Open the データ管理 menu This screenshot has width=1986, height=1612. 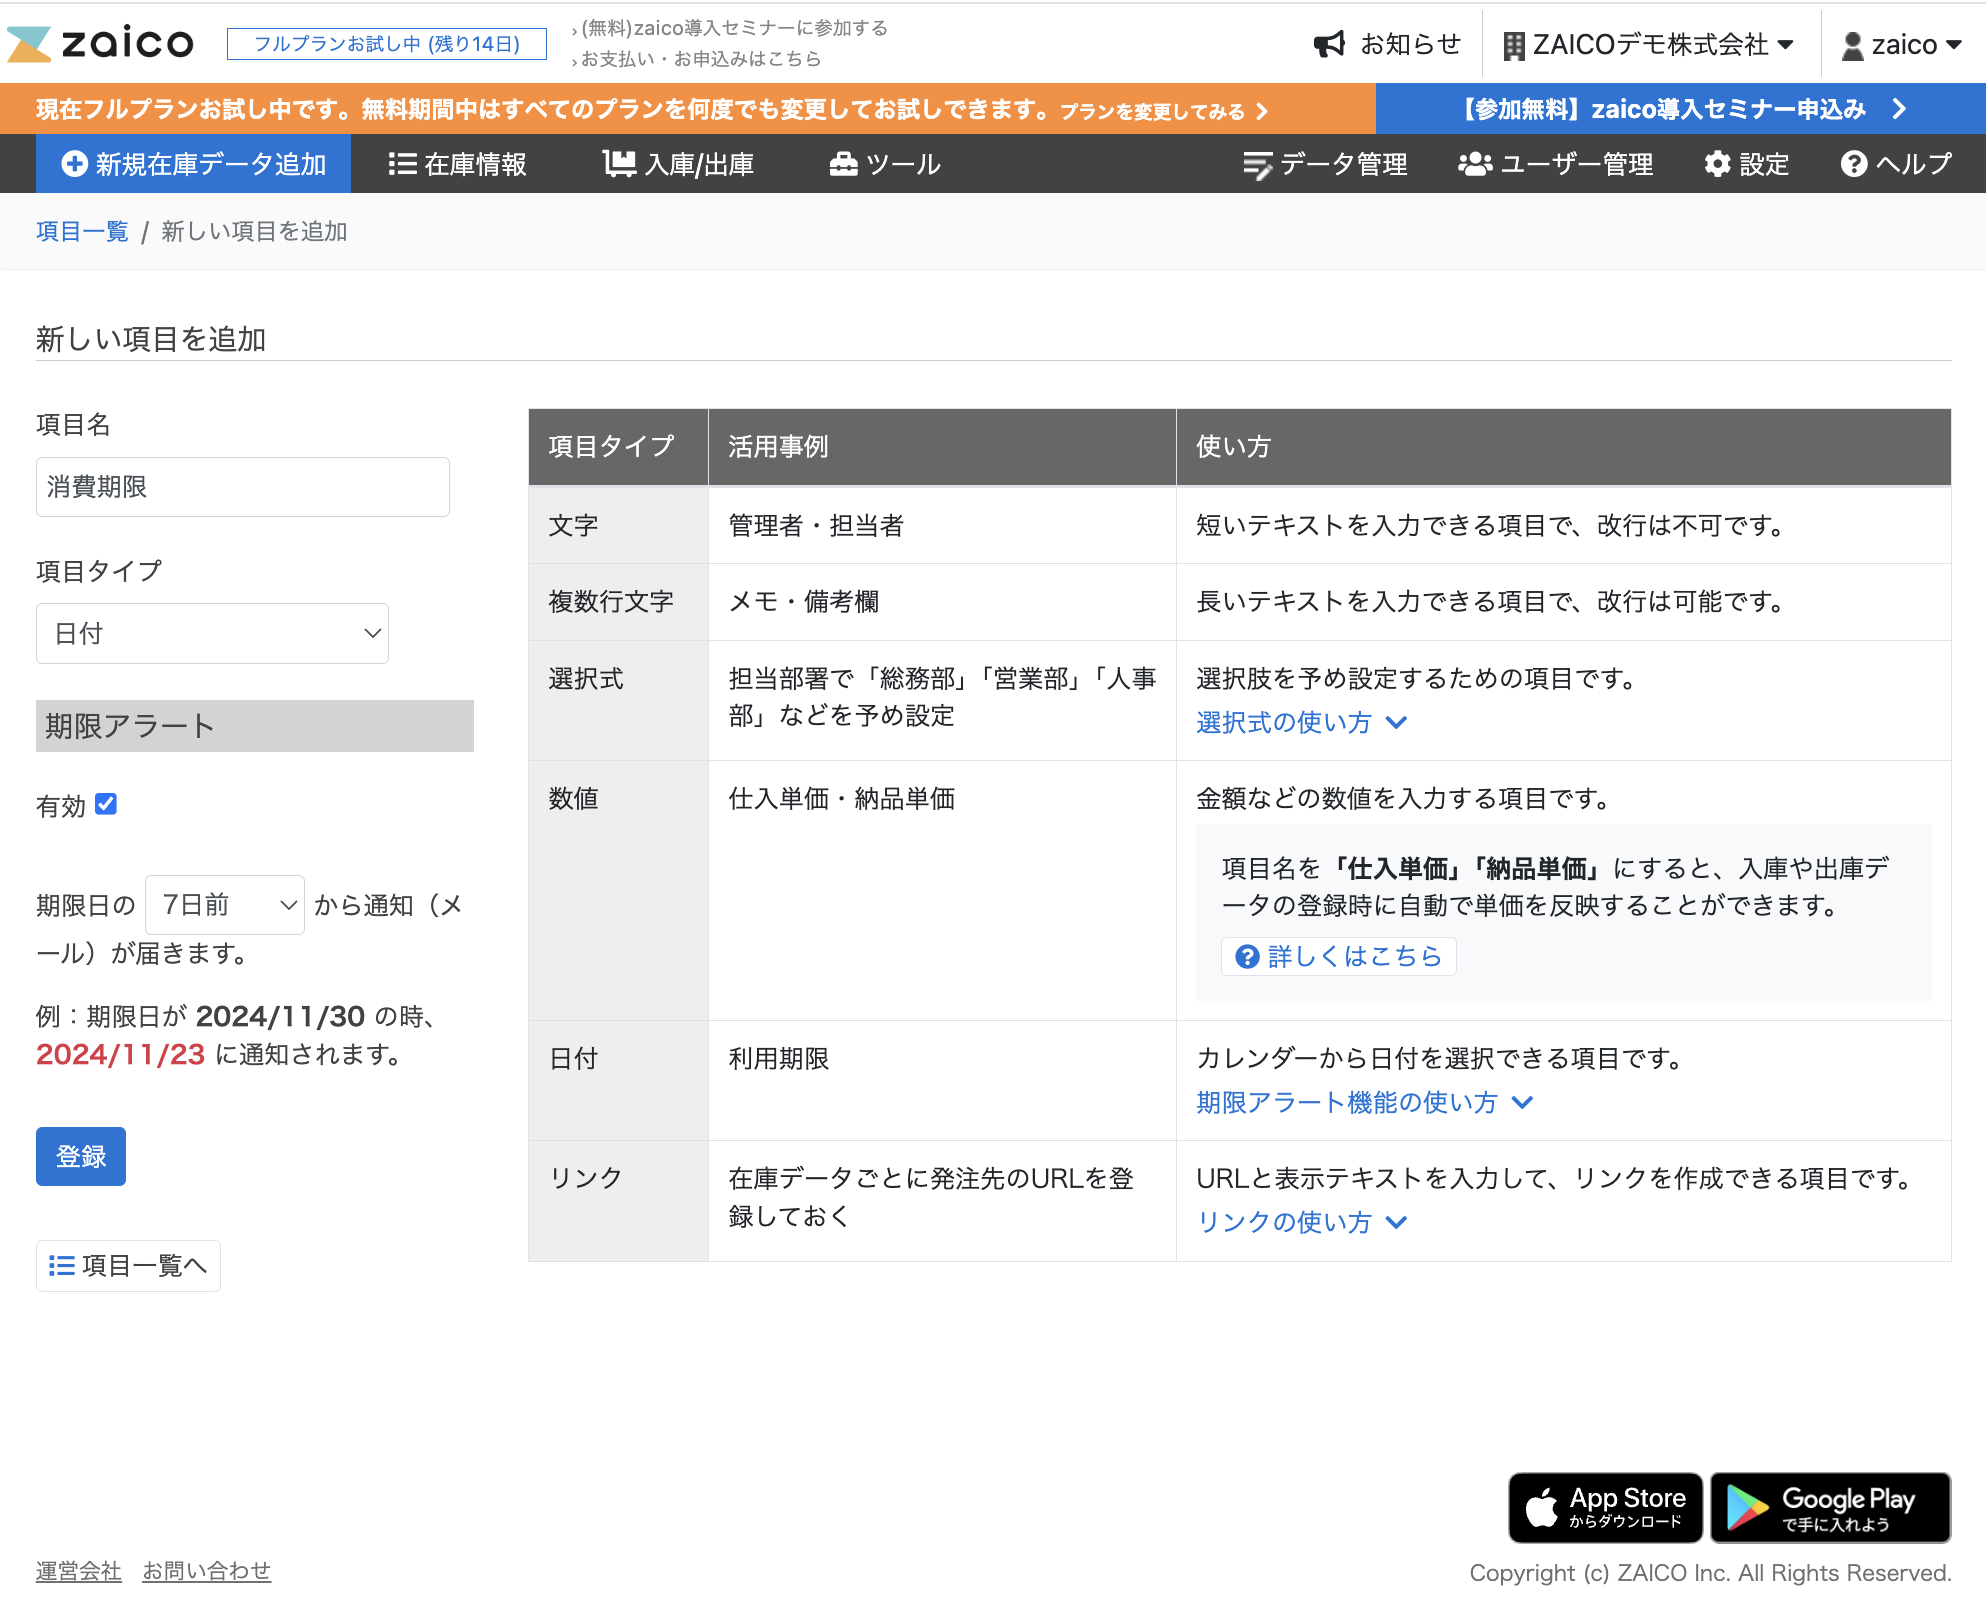click(1325, 164)
